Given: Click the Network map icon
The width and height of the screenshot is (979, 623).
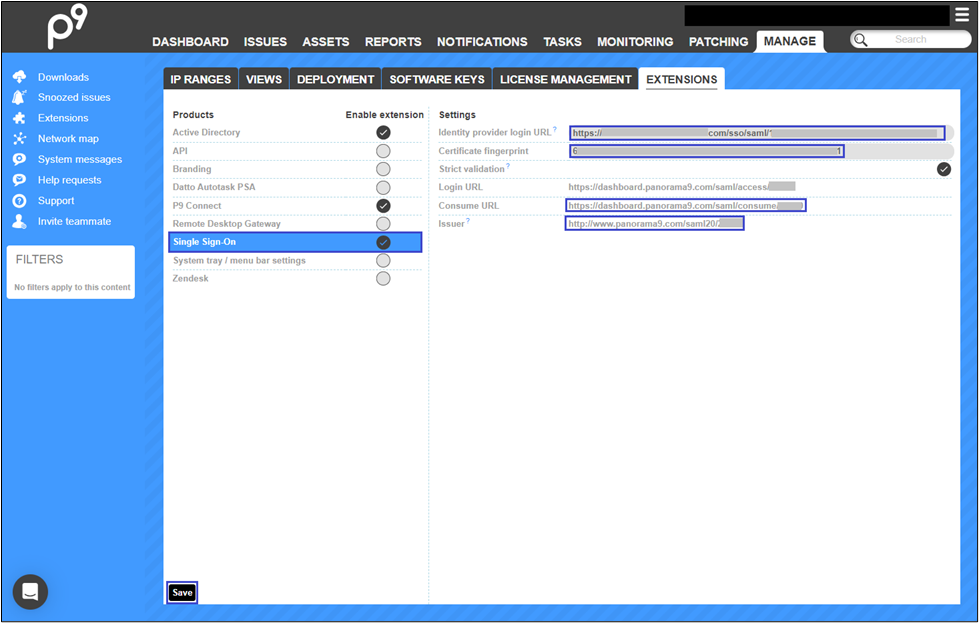Looking at the screenshot, I should (x=19, y=139).
